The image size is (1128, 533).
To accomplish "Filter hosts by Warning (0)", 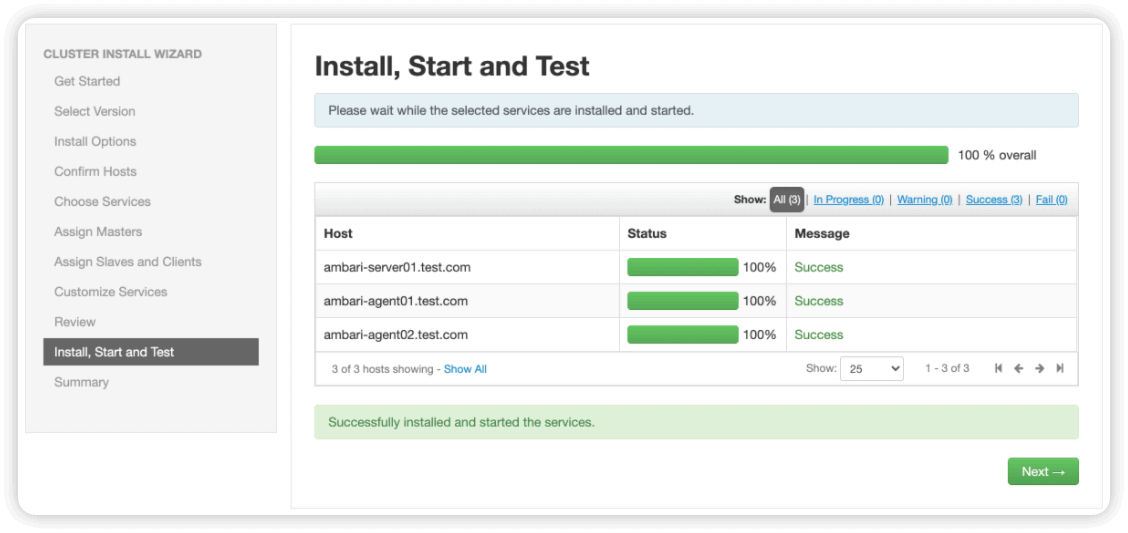I will point(924,200).
